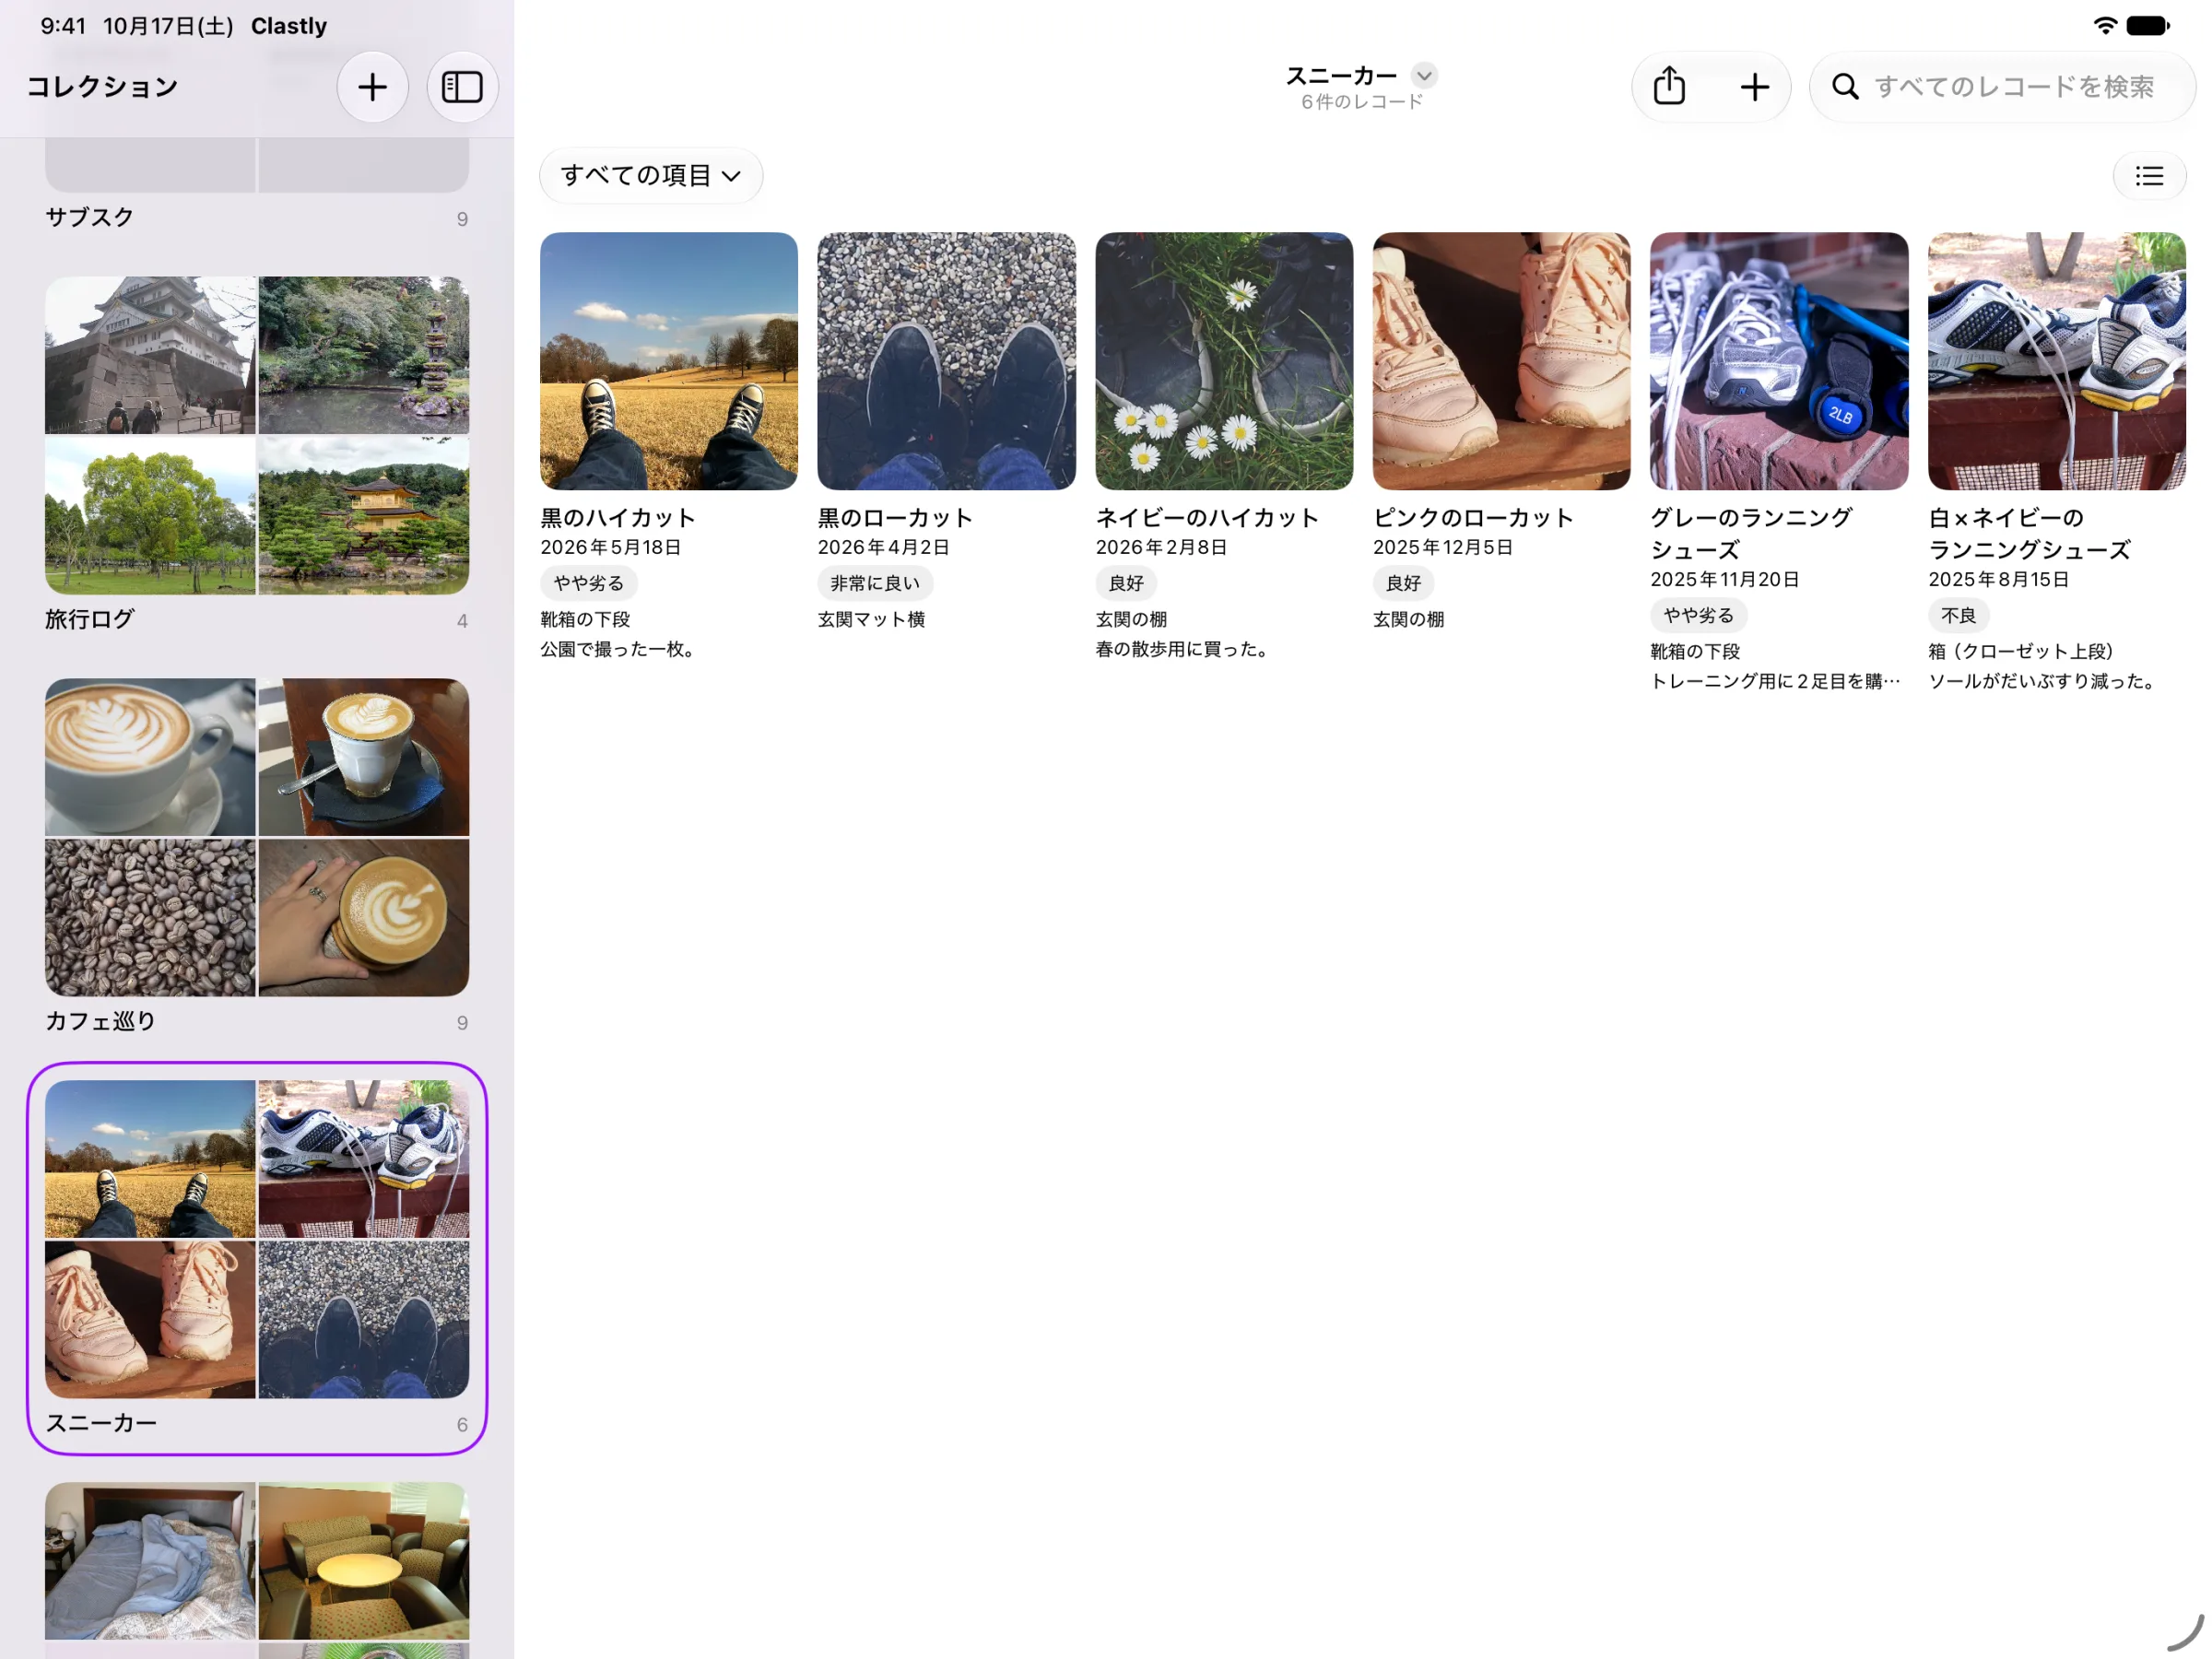
Task: Click the 非常に良い condition tag
Action: [875, 583]
